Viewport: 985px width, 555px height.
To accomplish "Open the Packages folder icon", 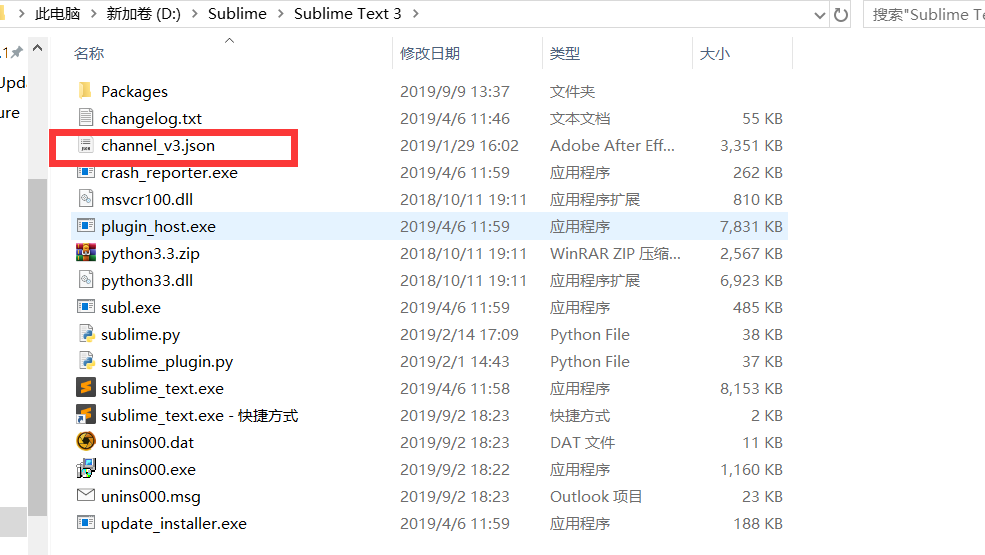I will [x=85, y=91].
